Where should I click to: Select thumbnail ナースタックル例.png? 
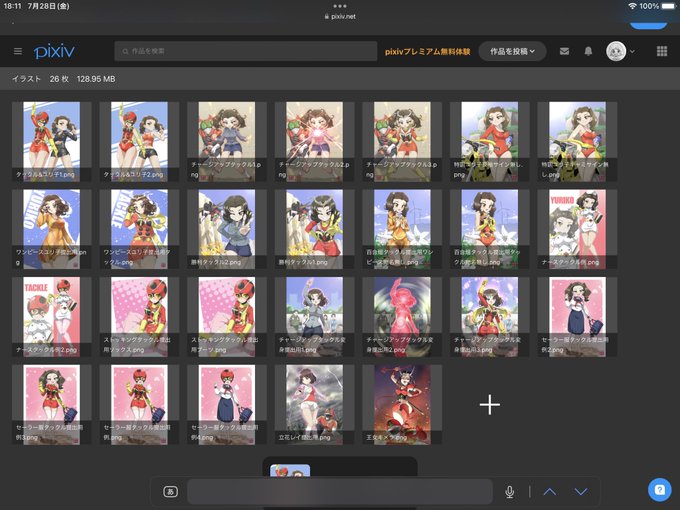577,229
